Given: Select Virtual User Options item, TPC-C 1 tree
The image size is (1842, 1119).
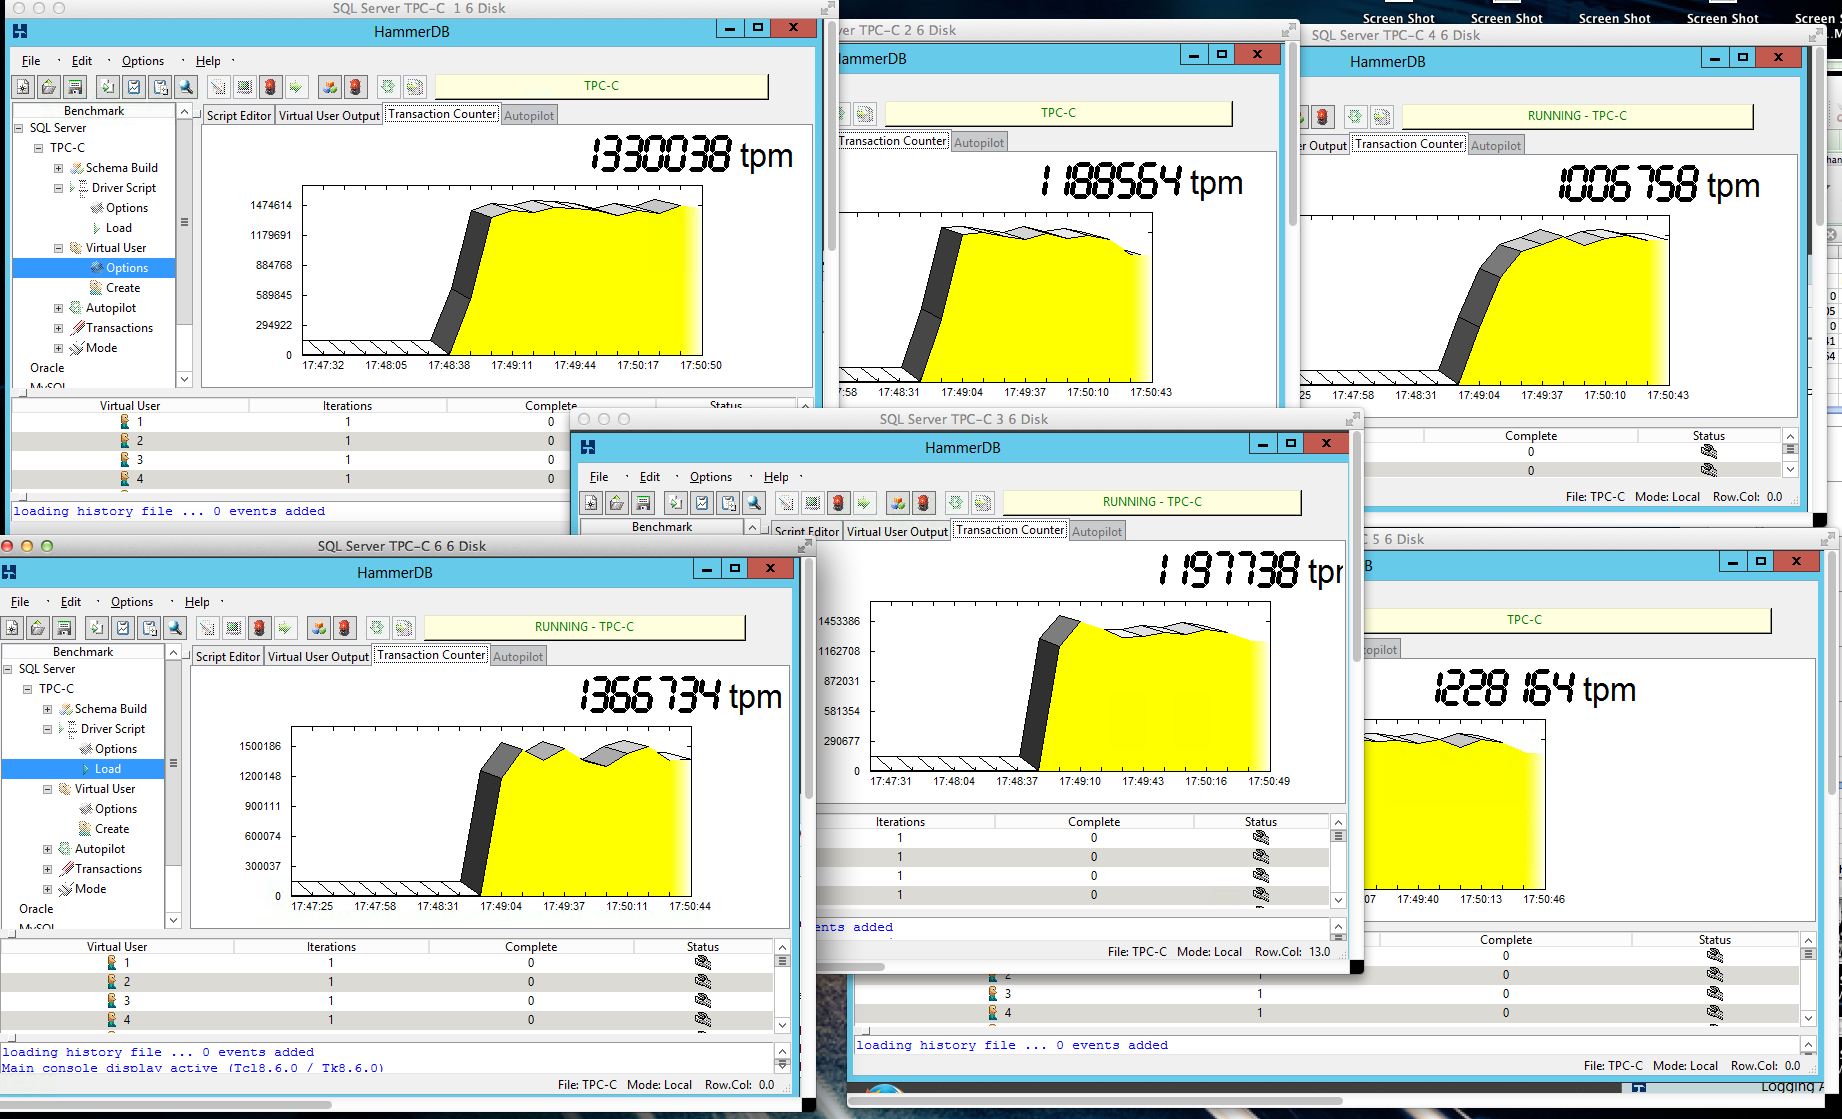Looking at the screenshot, I should (x=127, y=268).
